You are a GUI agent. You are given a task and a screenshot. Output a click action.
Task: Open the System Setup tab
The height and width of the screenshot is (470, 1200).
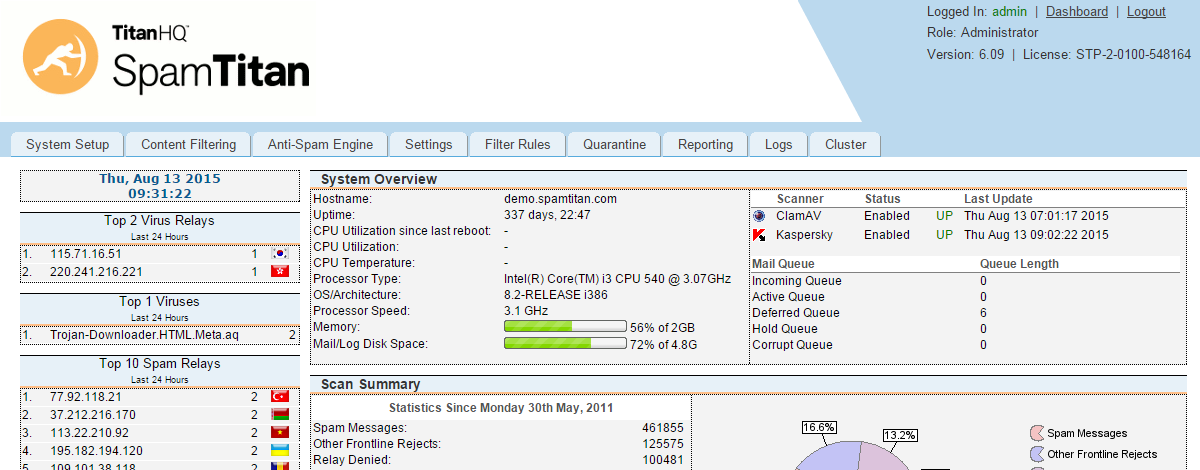(x=67, y=145)
